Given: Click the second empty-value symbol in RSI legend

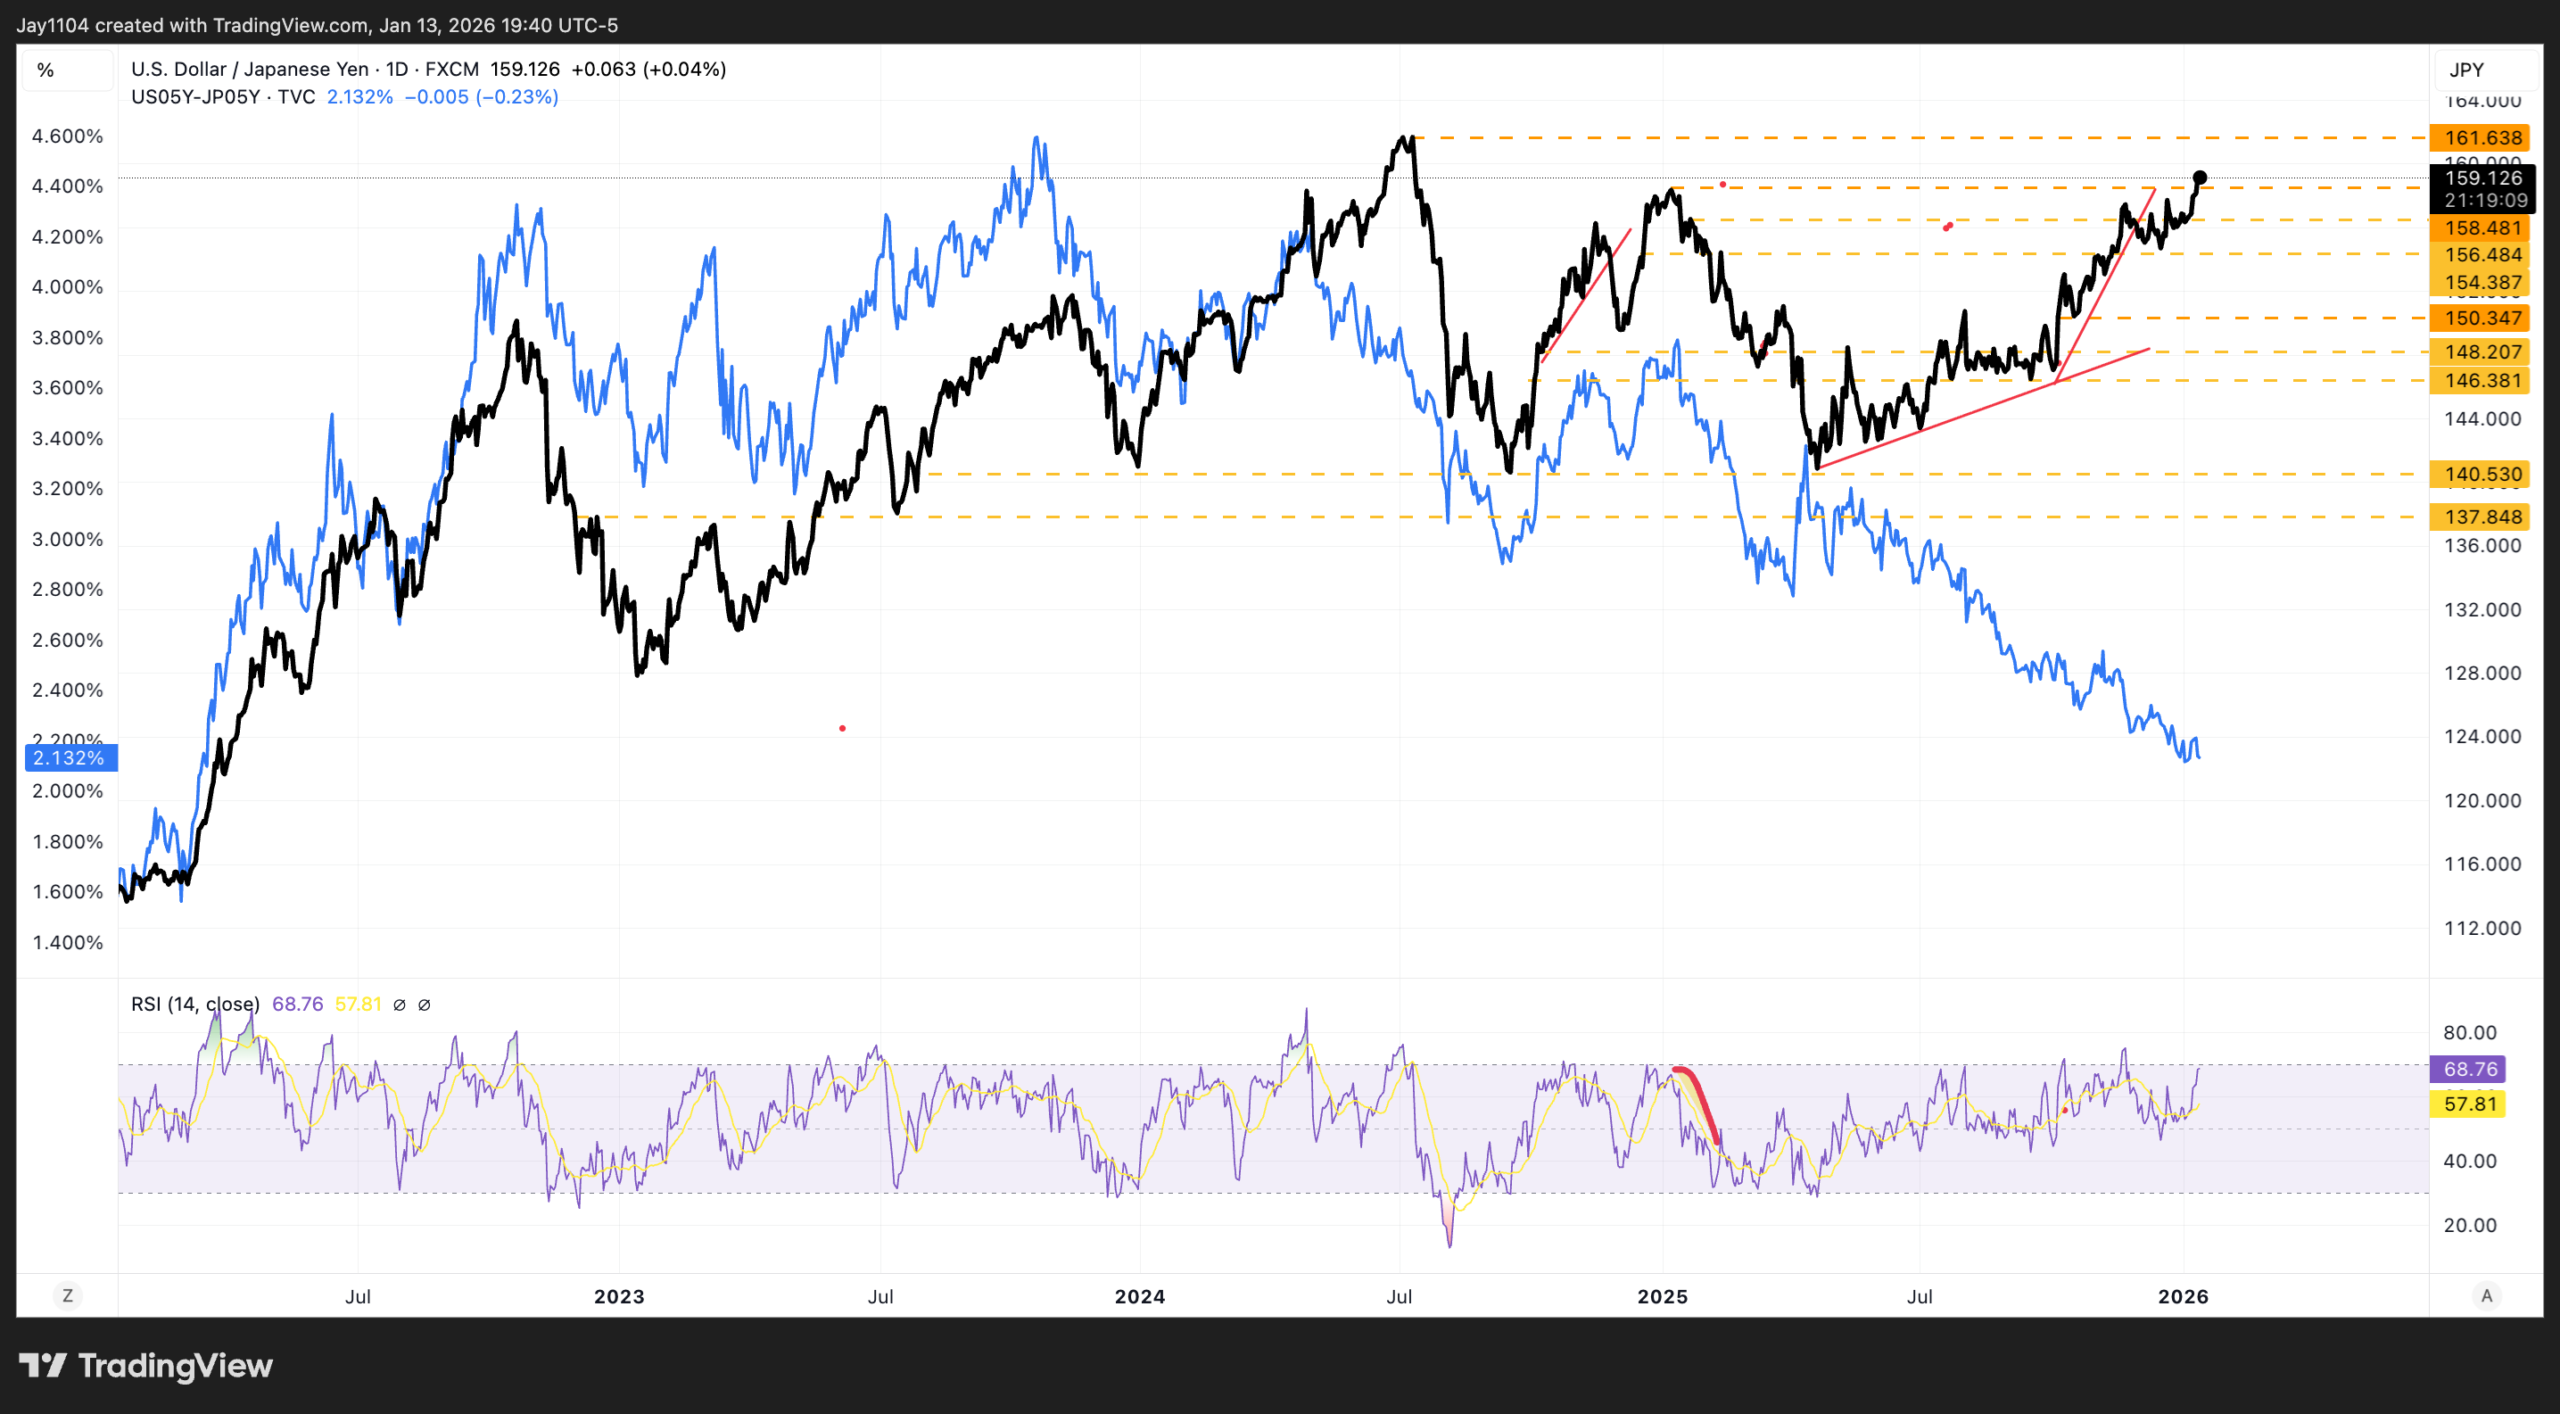Looking at the screenshot, I should (x=424, y=1005).
